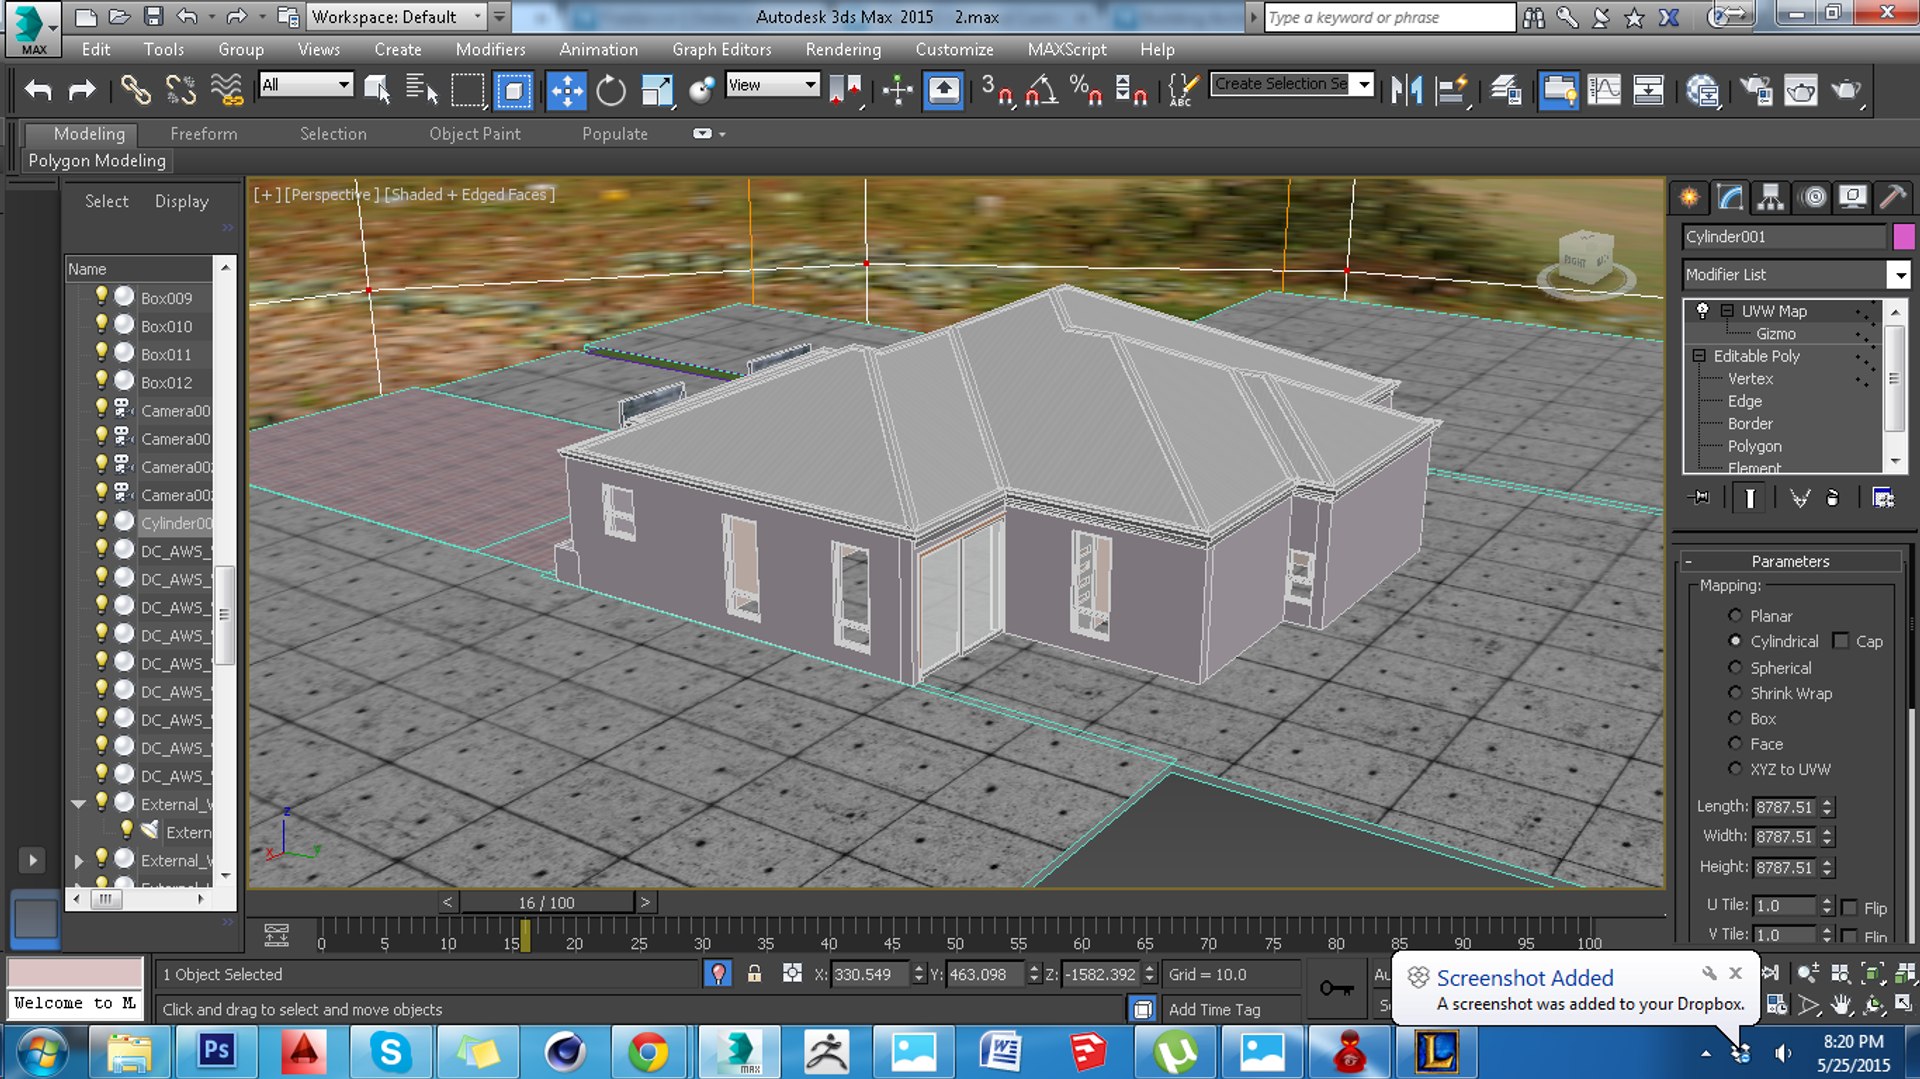
Task: Select Face mapping option
Action: point(1735,743)
